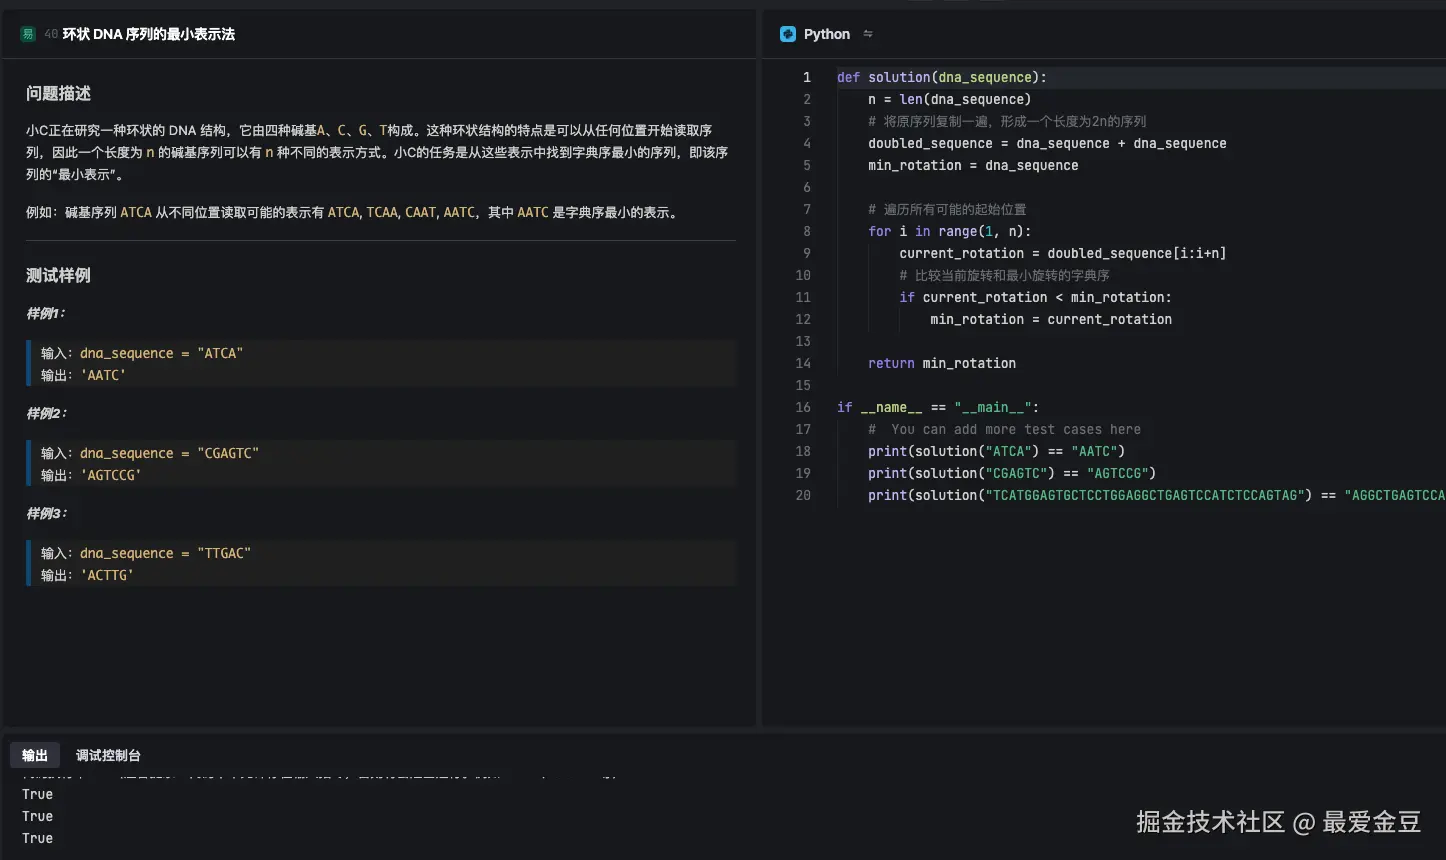Click the 样例3 input block with "TTGAC"
This screenshot has width=1446, height=860.
click(x=382, y=564)
